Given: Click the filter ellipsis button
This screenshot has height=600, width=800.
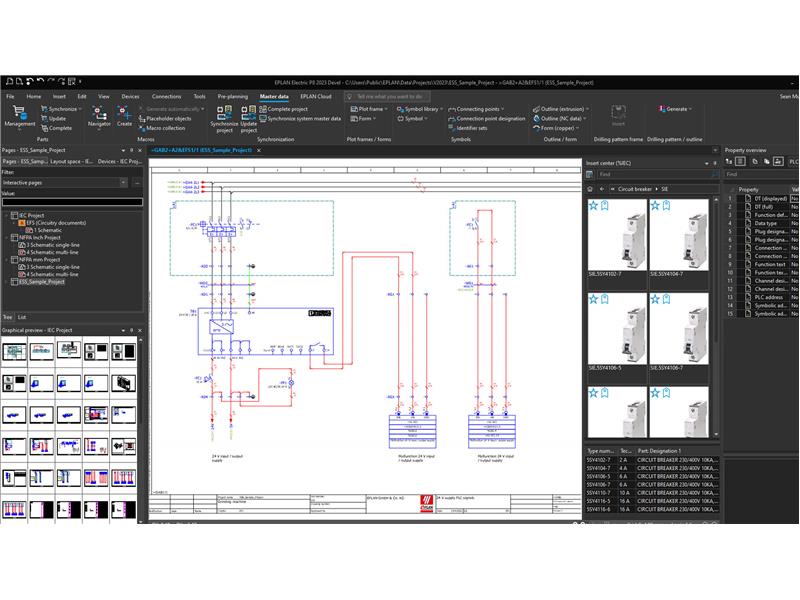Looking at the screenshot, I should [137, 183].
